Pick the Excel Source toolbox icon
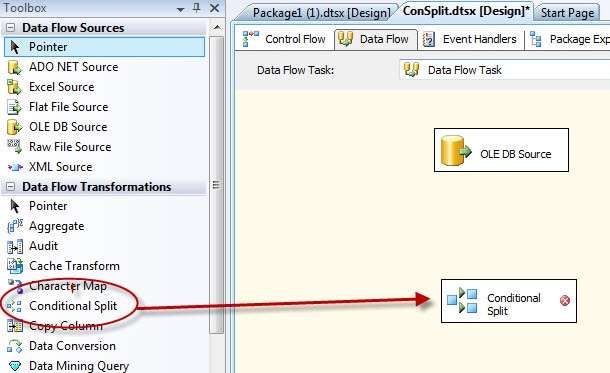 (x=14, y=87)
